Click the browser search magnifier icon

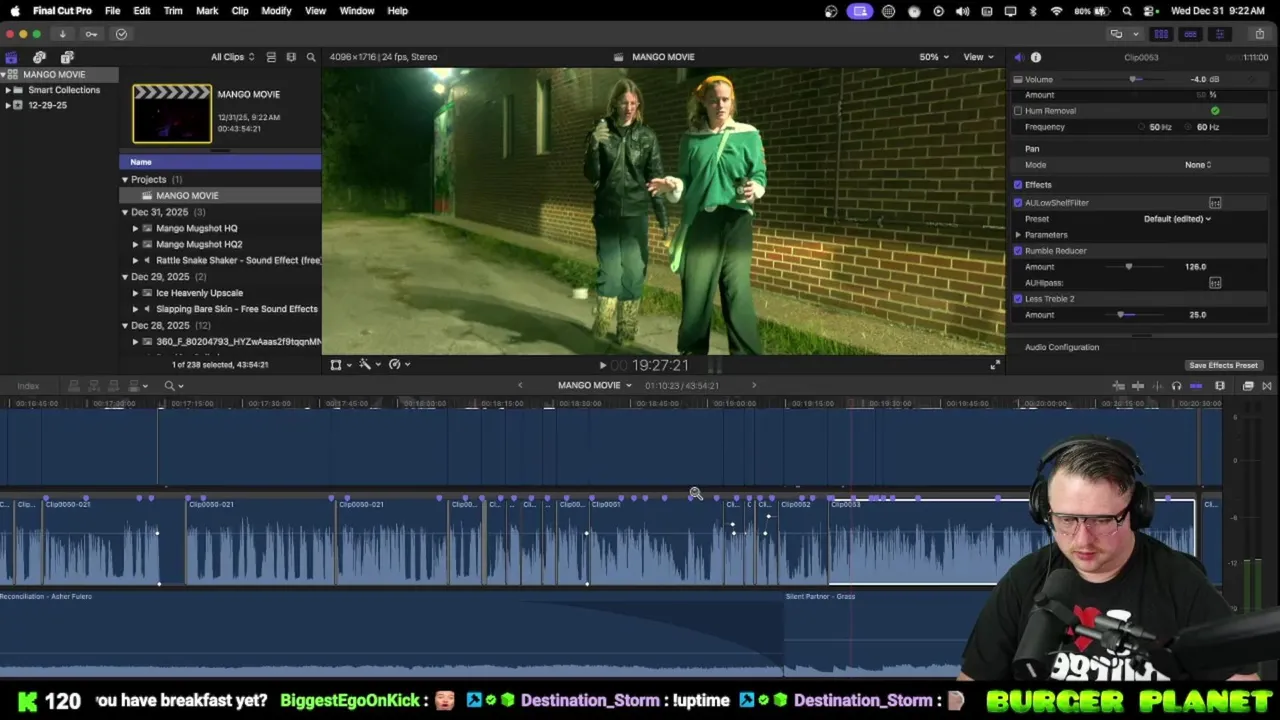[x=311, y=57]
